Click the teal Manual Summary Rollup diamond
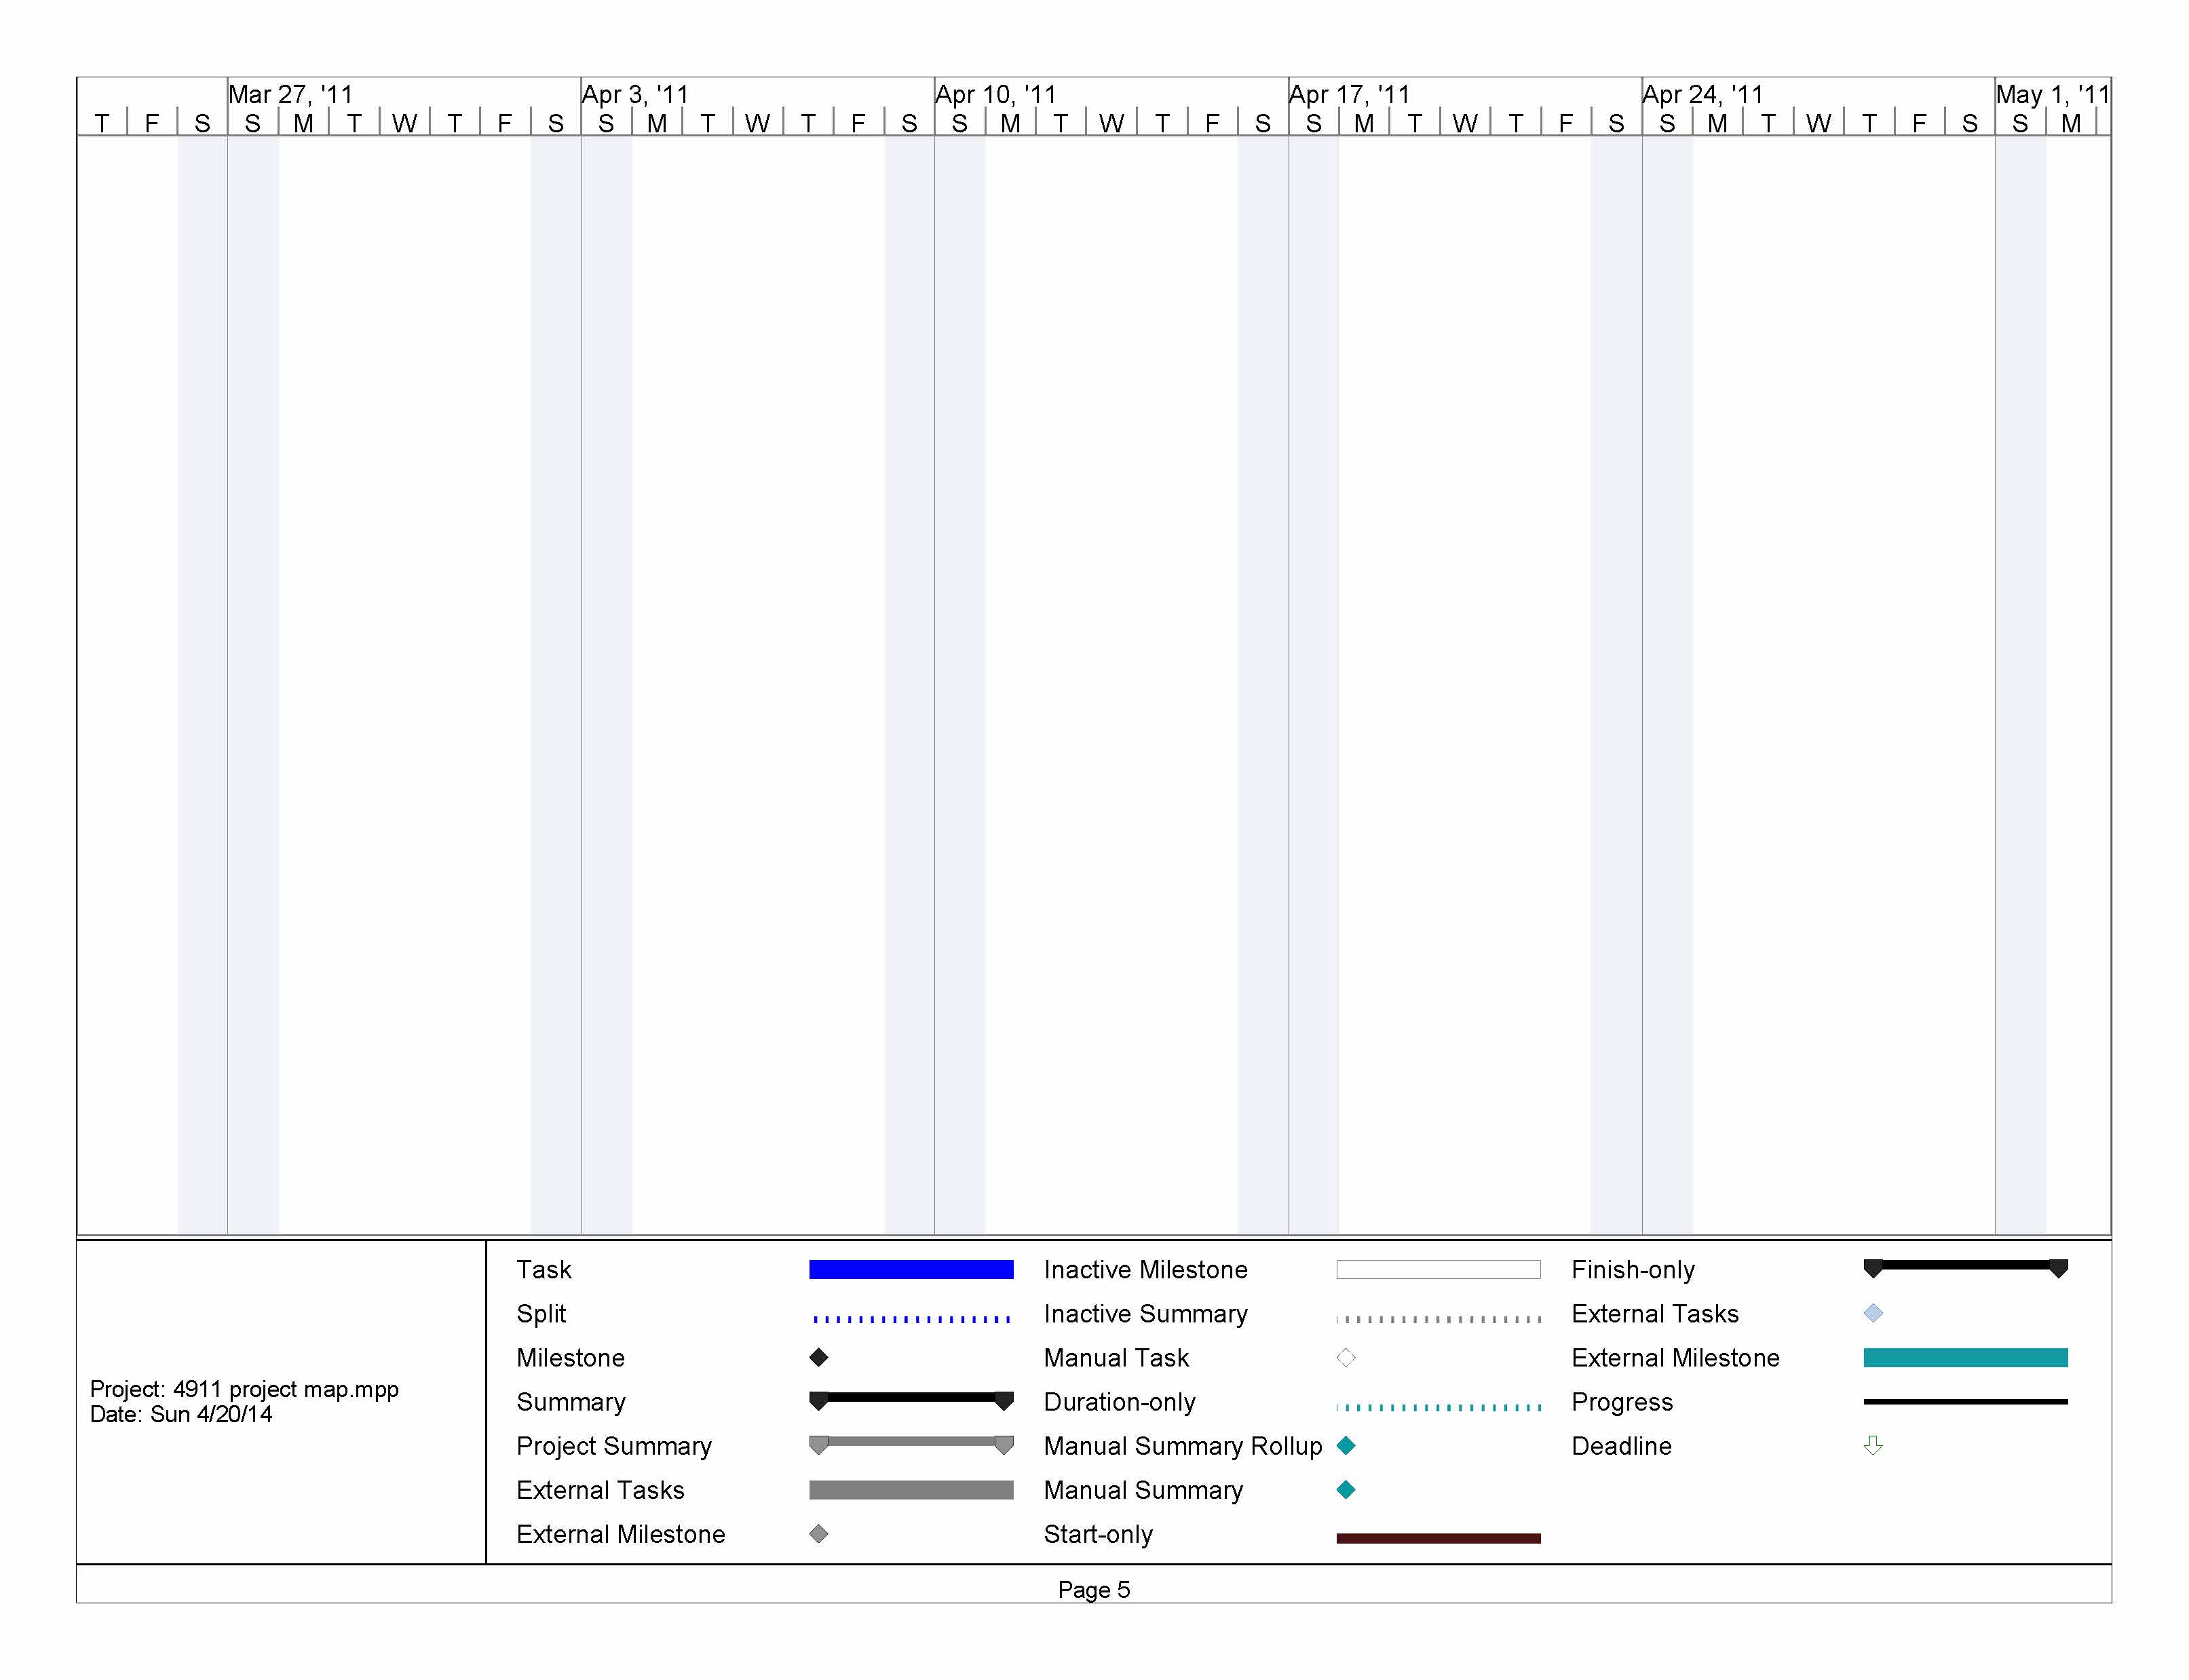This screenshot has height=1680, width=2189. point(1345,1445)
